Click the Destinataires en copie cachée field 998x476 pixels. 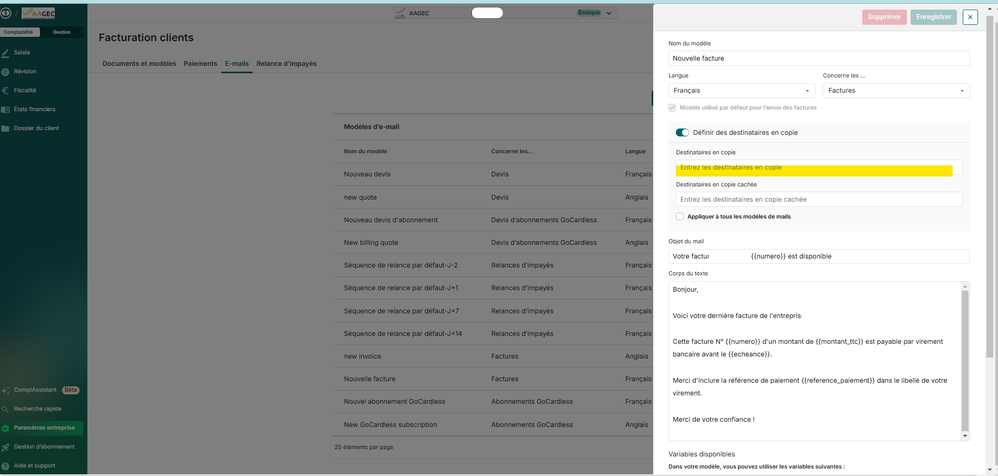click(819, 199)
